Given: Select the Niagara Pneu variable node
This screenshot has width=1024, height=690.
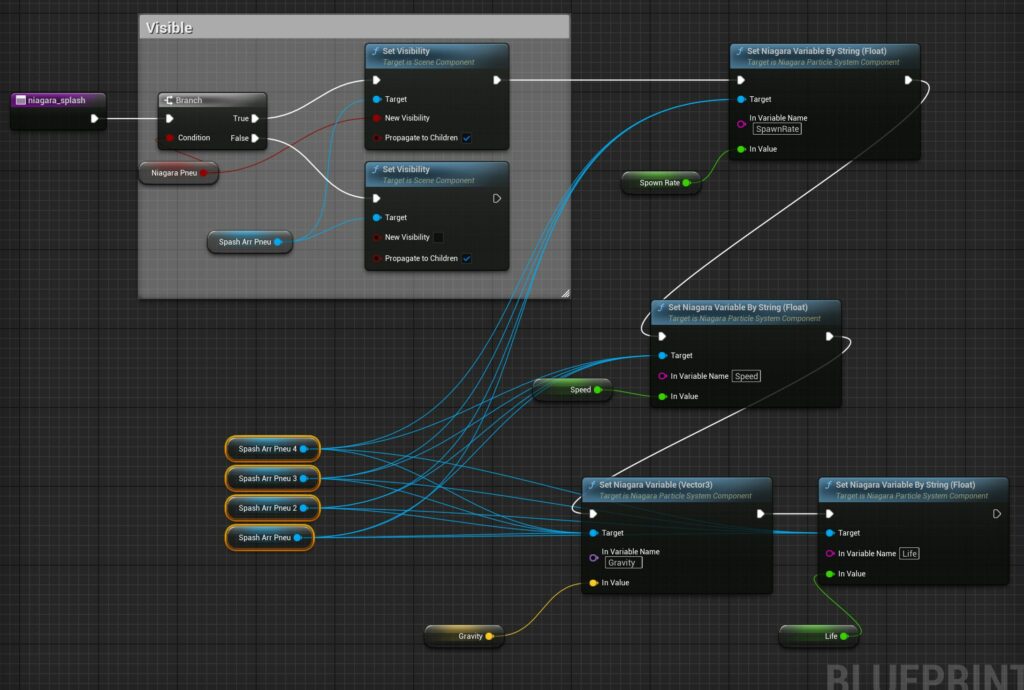Looking at the screenshot, I should [x=172, y=173].
